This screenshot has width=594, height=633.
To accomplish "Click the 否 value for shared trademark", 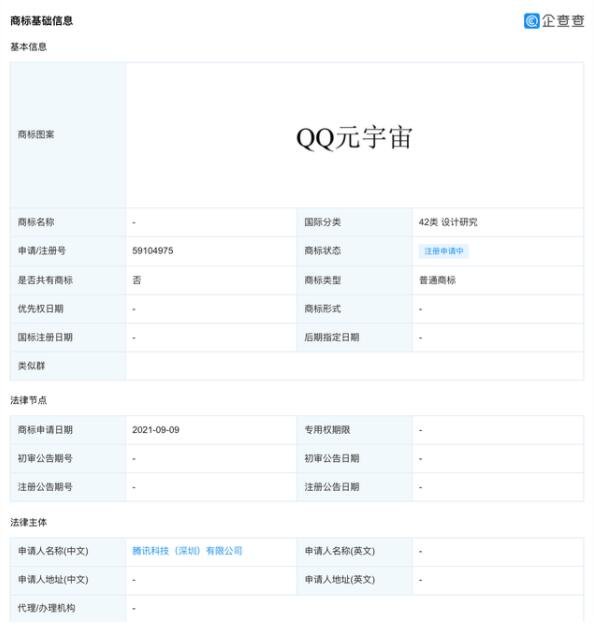I will tap(137, 280).
